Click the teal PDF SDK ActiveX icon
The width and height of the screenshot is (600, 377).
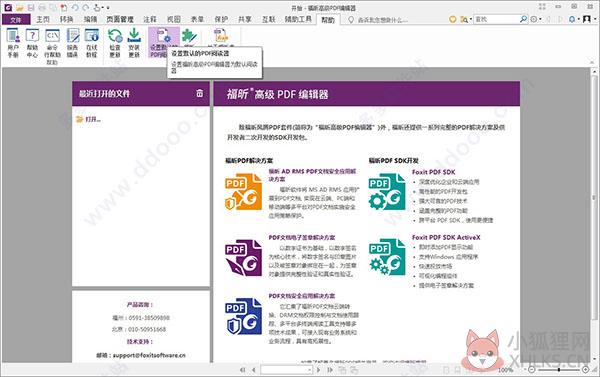click(387, 257)
